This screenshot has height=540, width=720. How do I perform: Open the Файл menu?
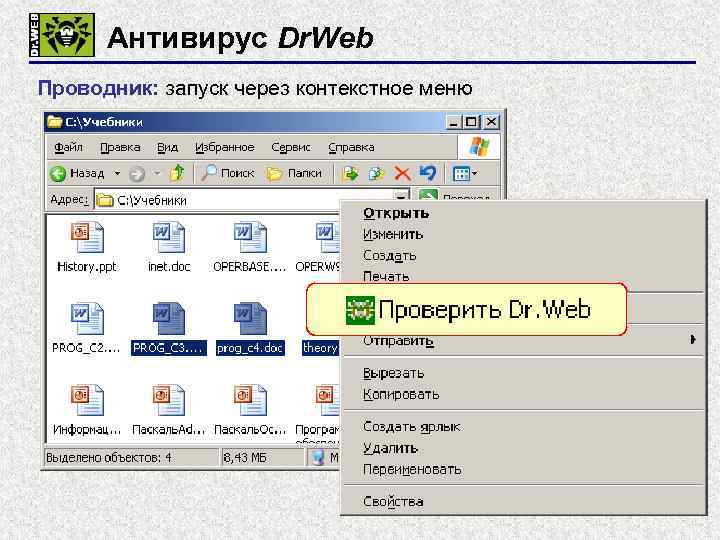(68, 147)
